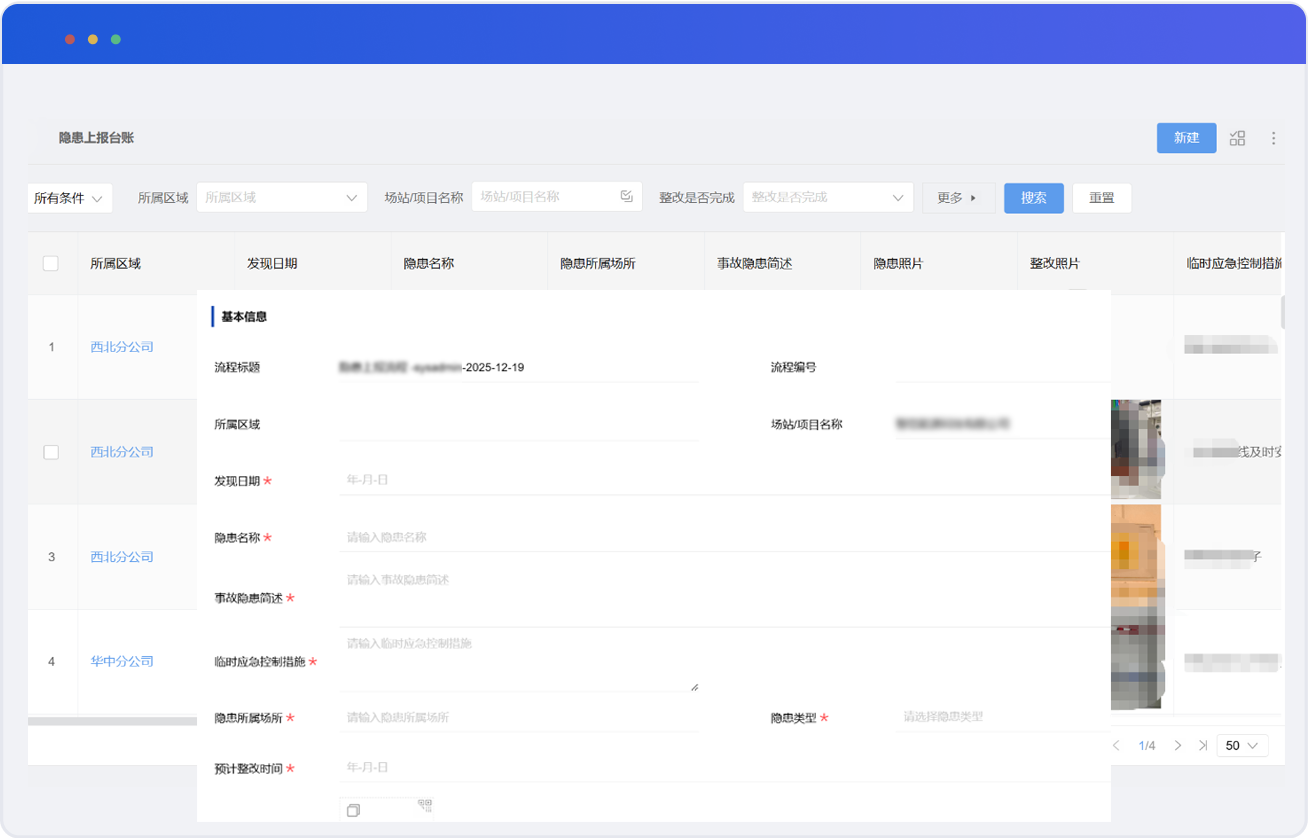Jump to last page with the pagination icon
The image size is (1308, 838).
tap(1202, 746)
